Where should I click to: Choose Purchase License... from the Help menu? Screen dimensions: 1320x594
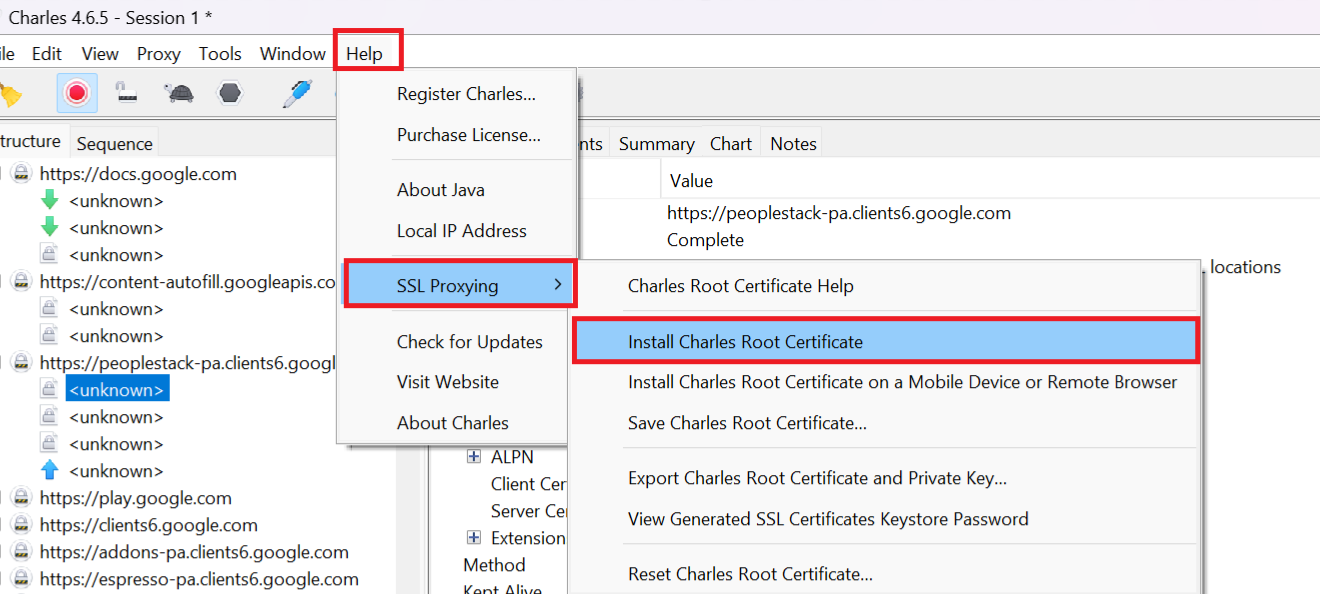click(x=469, y=135)
